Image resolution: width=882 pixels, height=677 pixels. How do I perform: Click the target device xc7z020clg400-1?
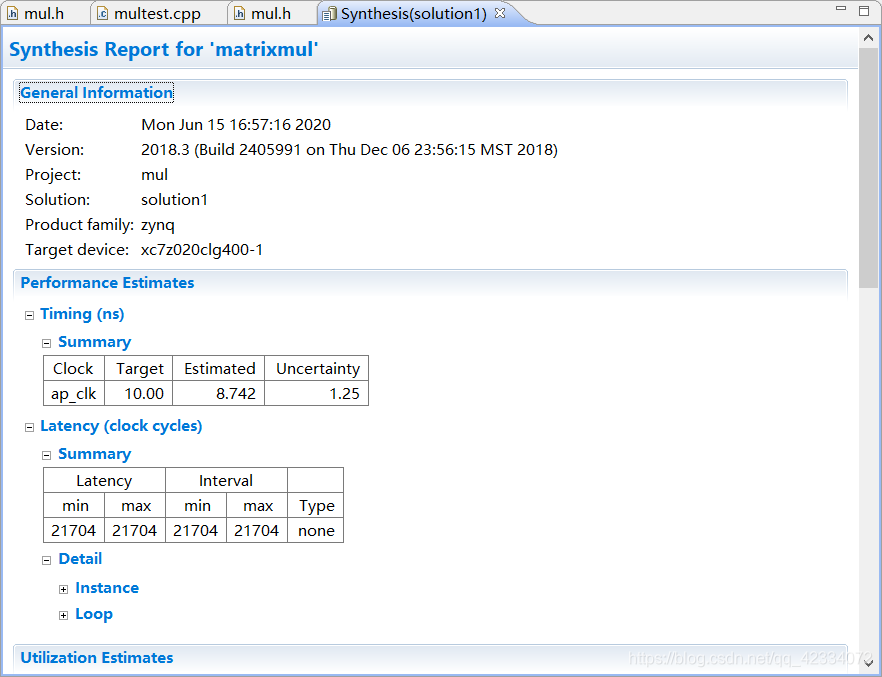(x=202, y=250)
